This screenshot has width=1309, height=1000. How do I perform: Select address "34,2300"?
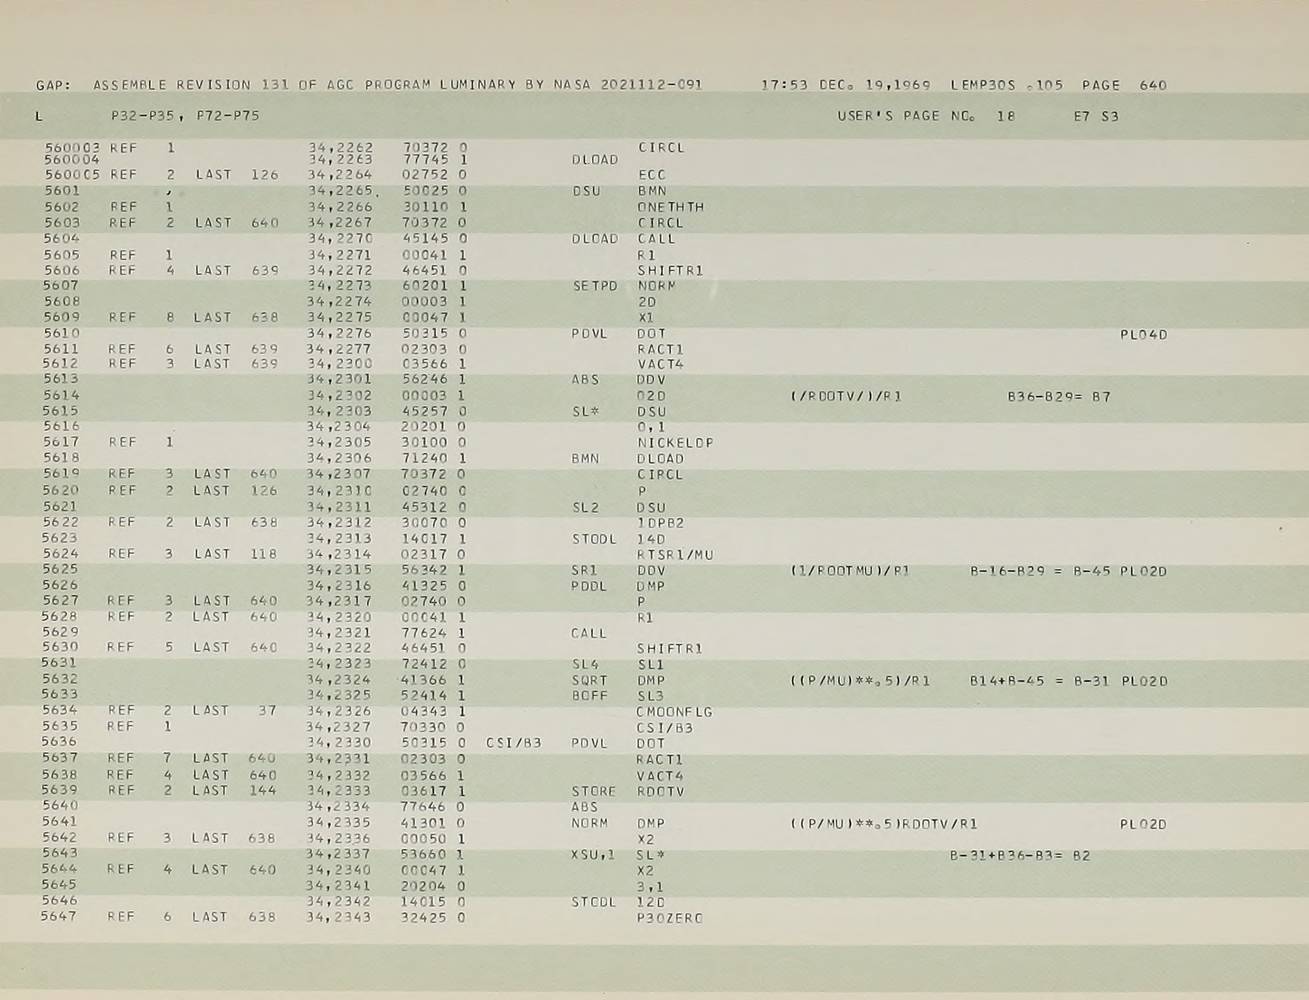340,364
